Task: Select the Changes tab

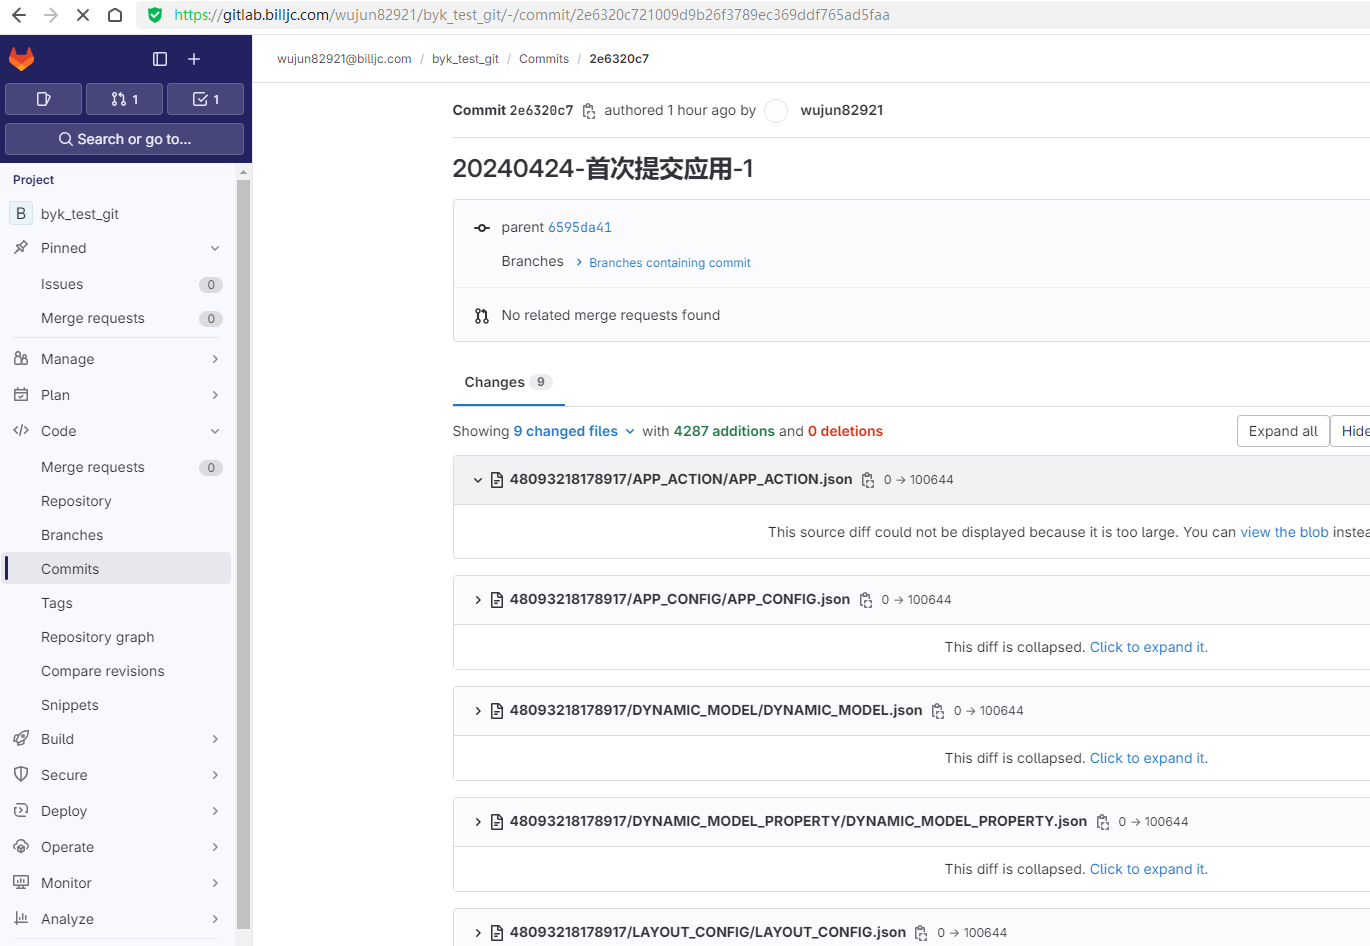Action: click(508, 382)
